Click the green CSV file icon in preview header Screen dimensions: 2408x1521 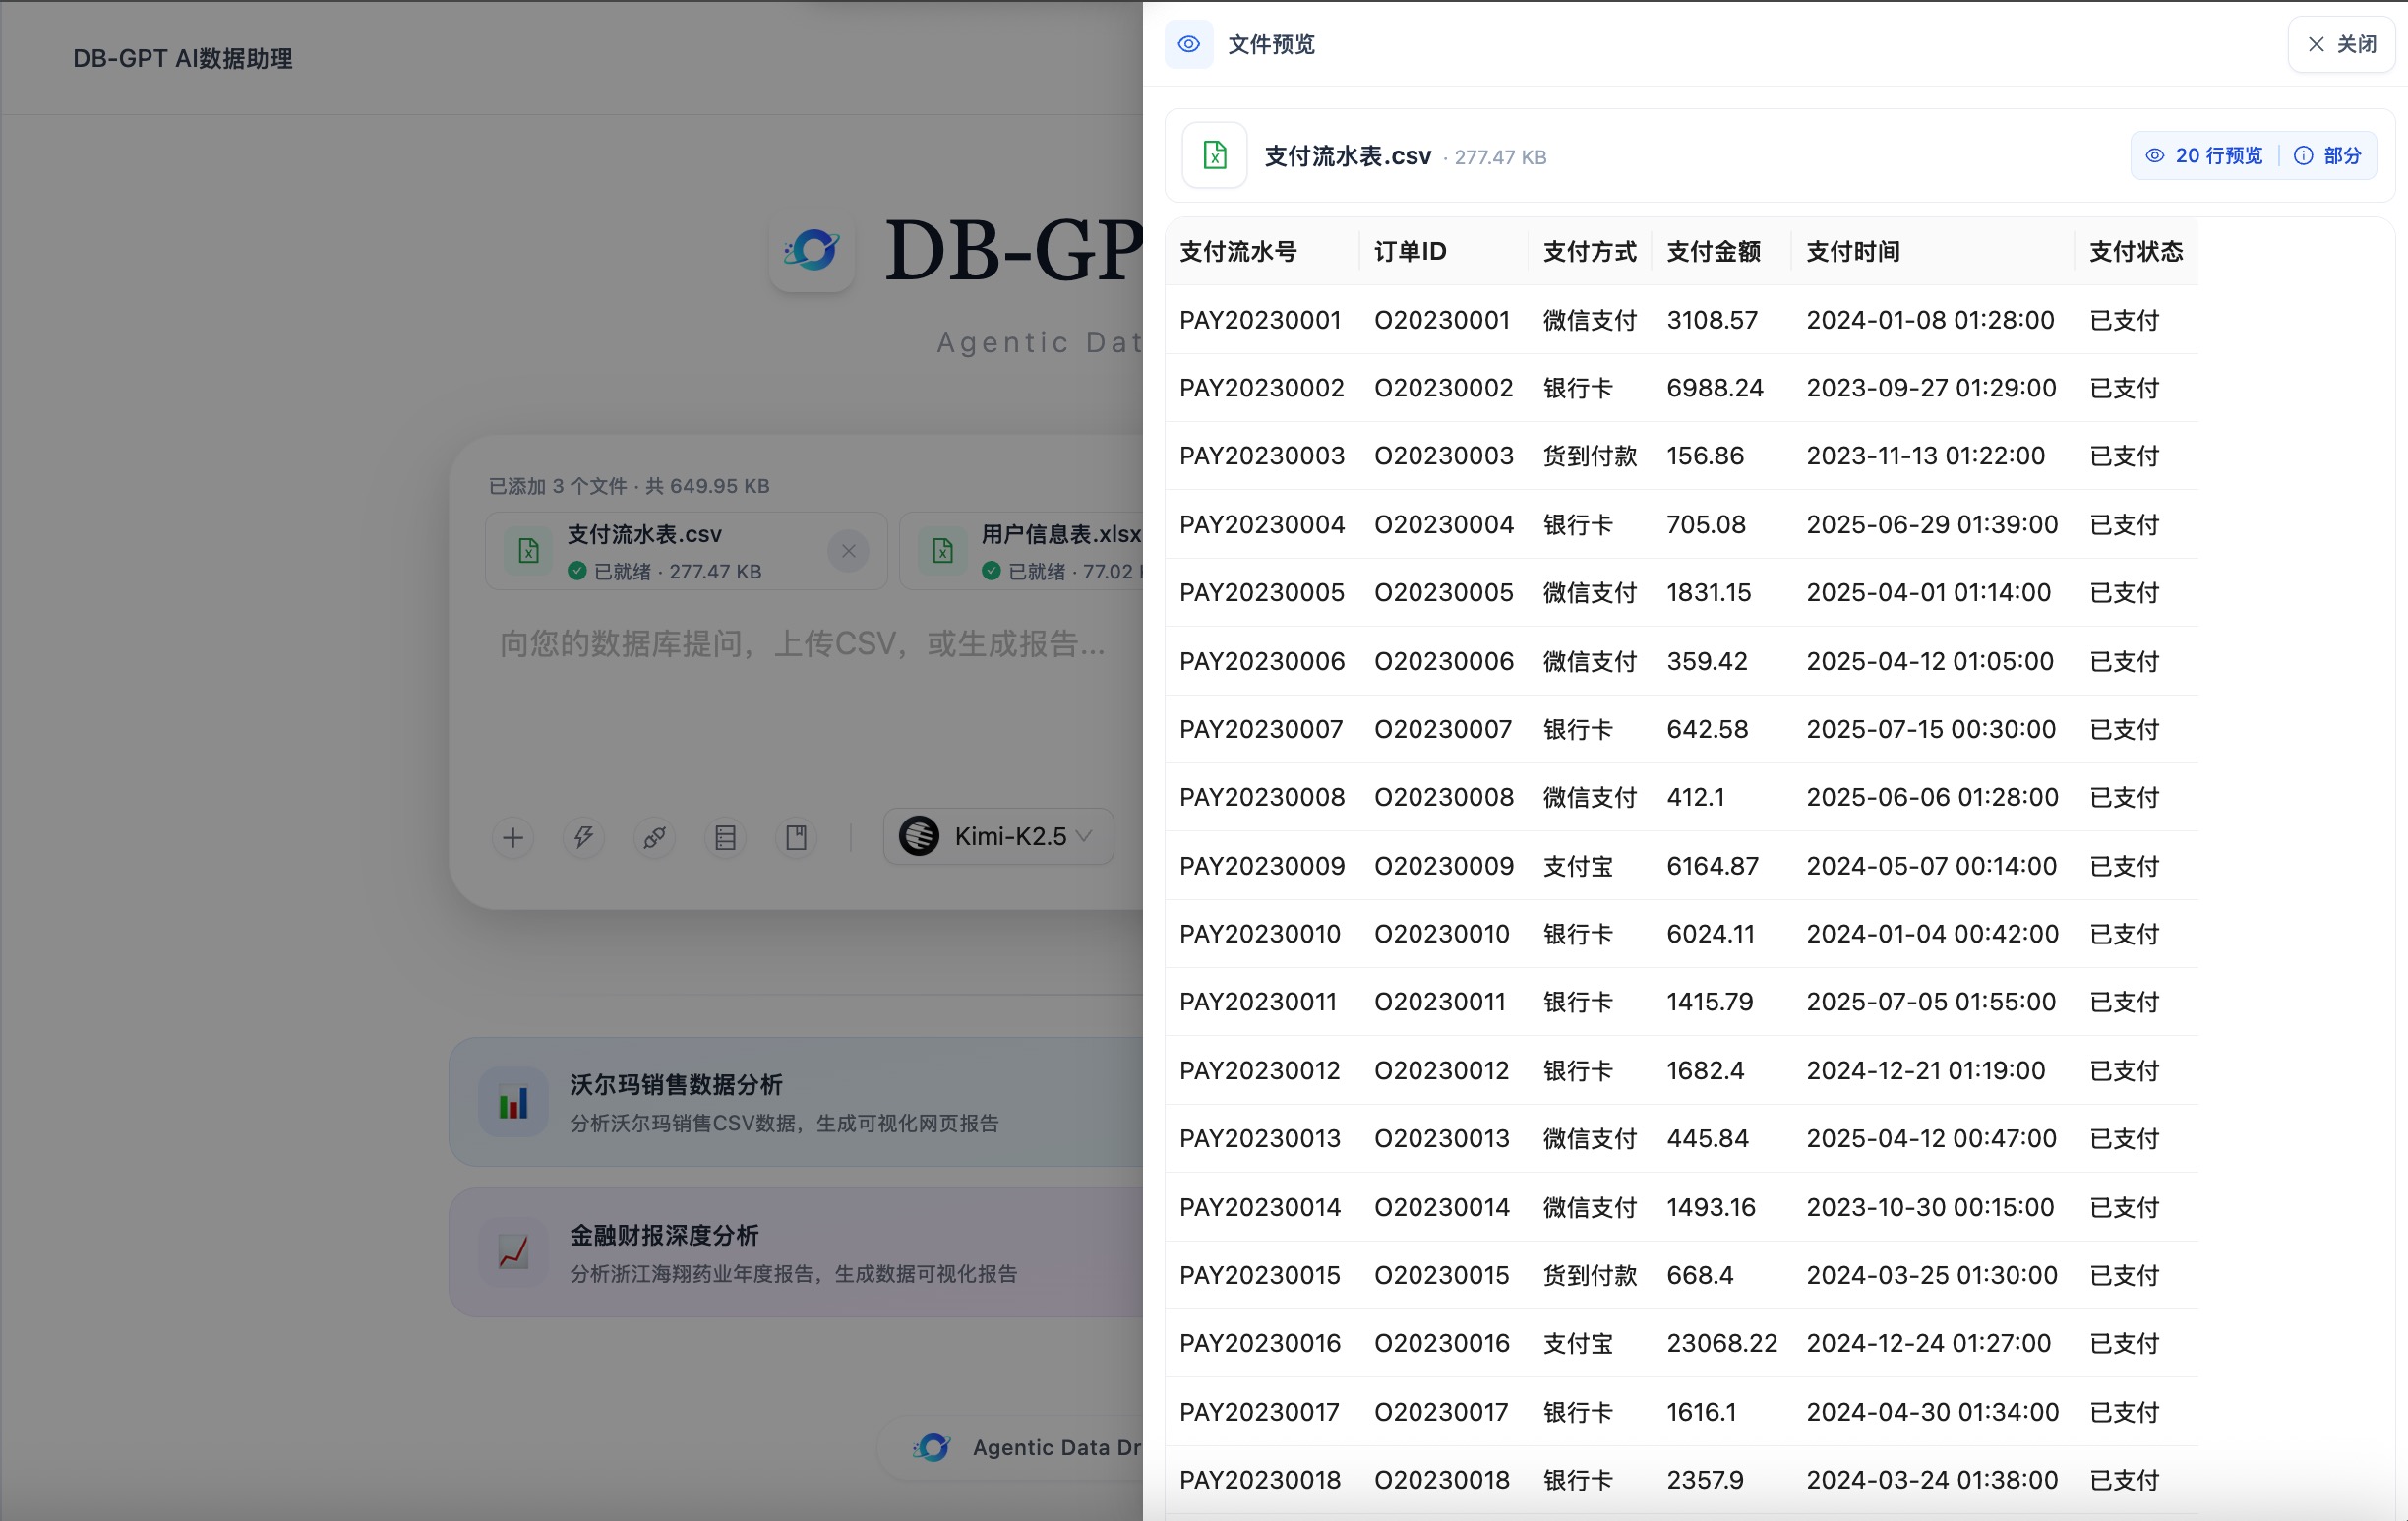[x=1214, y=155]
